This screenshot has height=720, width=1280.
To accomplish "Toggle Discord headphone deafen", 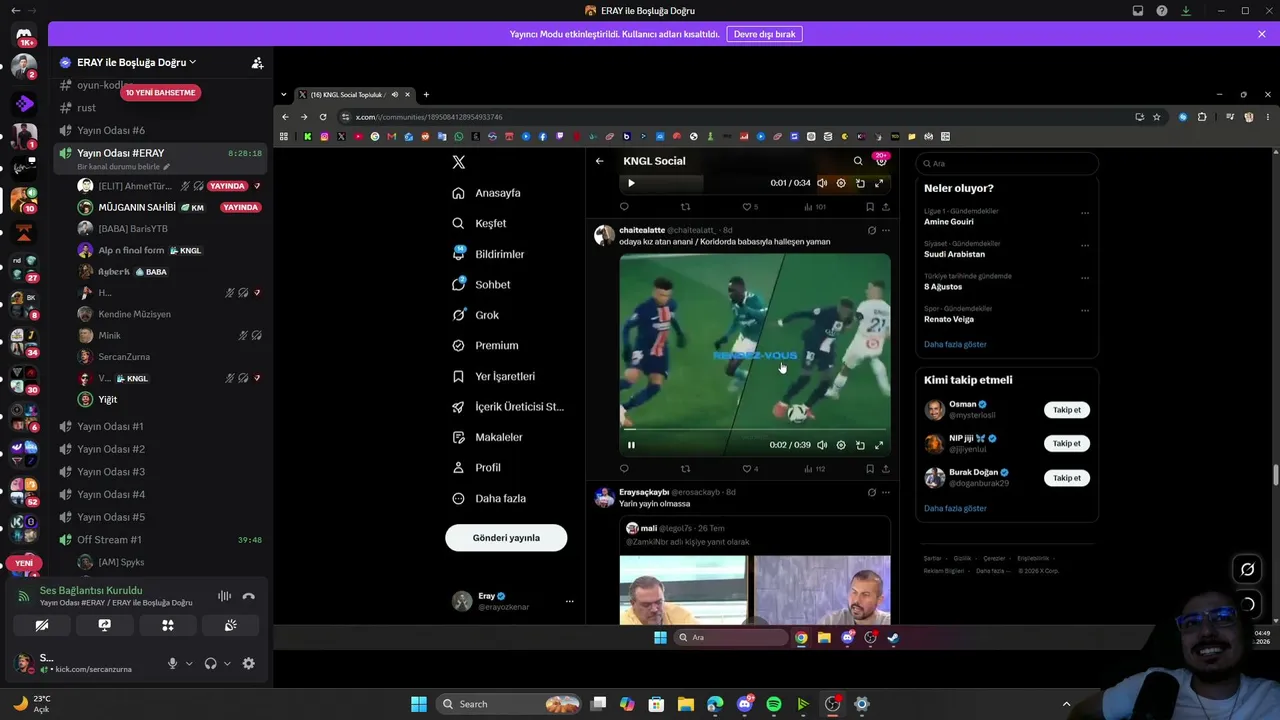I will pos(211,663).
